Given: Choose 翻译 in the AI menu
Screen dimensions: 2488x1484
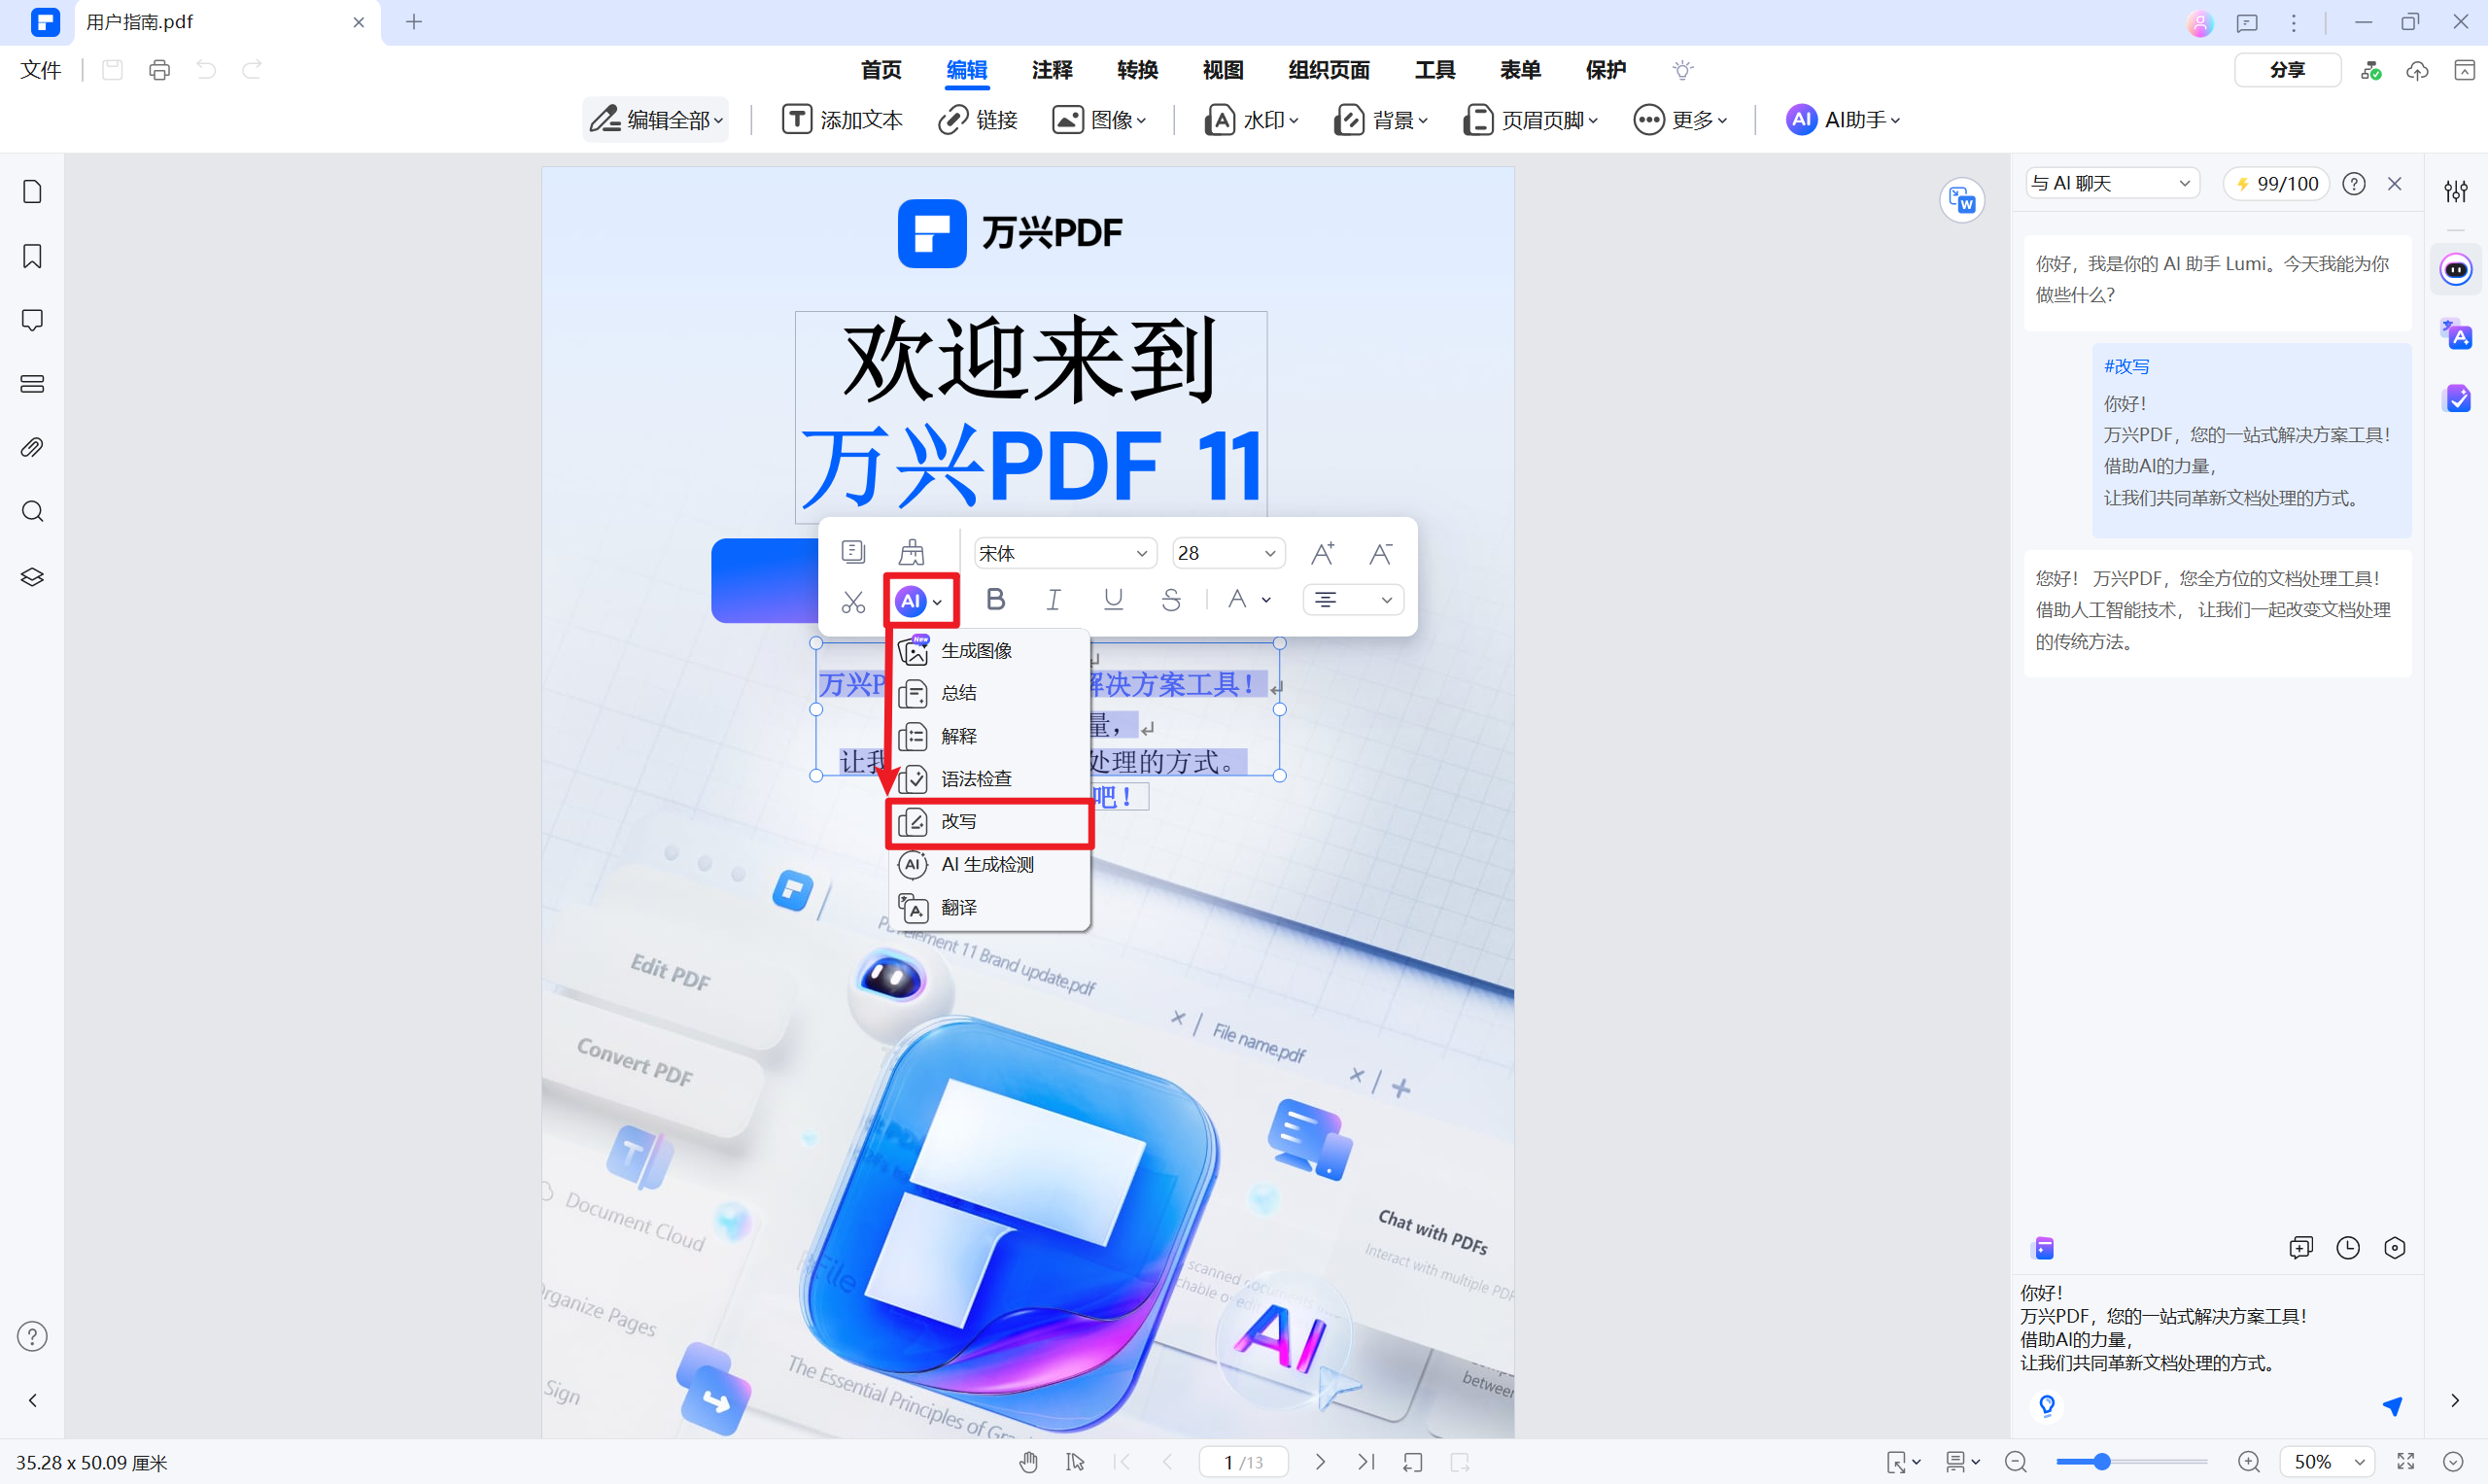Looking at the screenshot, I should (x=990, y=907).
